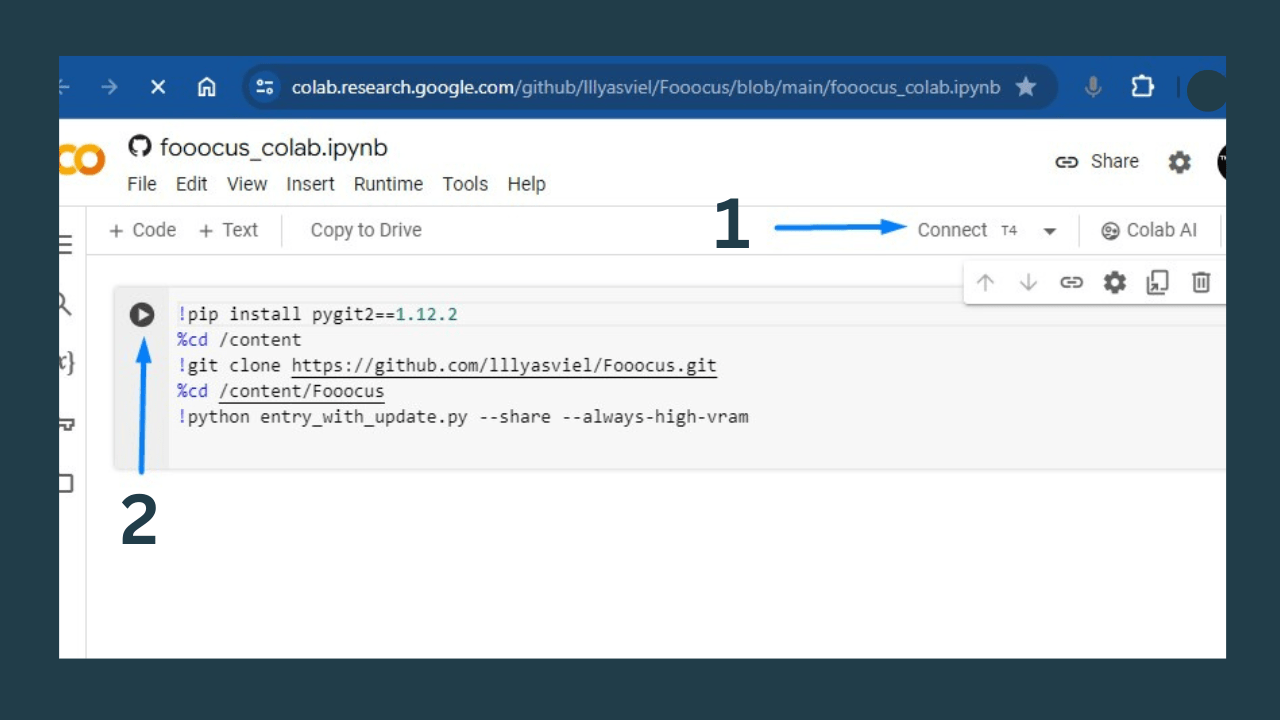The height and width of the screenshot is (720, 1280).
Task: Click the browser address bar URL
Action: pyautogui.click(x=646, y=87)
